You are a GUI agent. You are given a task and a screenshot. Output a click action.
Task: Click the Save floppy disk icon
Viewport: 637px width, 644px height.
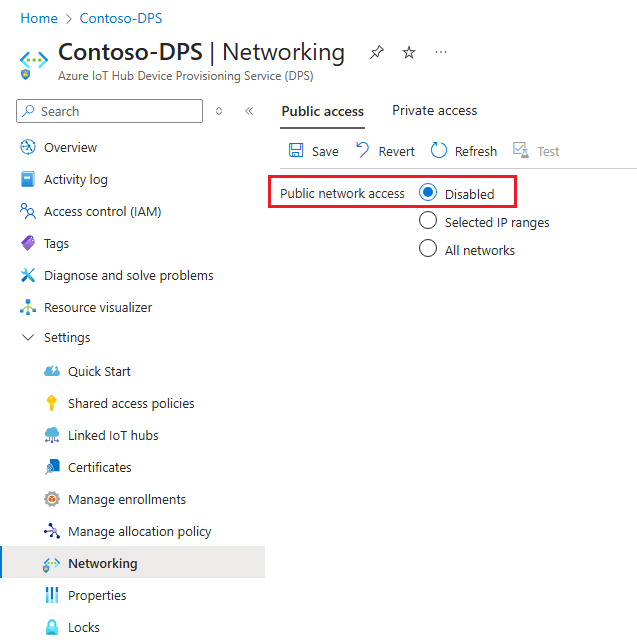[x=296, y=151]
